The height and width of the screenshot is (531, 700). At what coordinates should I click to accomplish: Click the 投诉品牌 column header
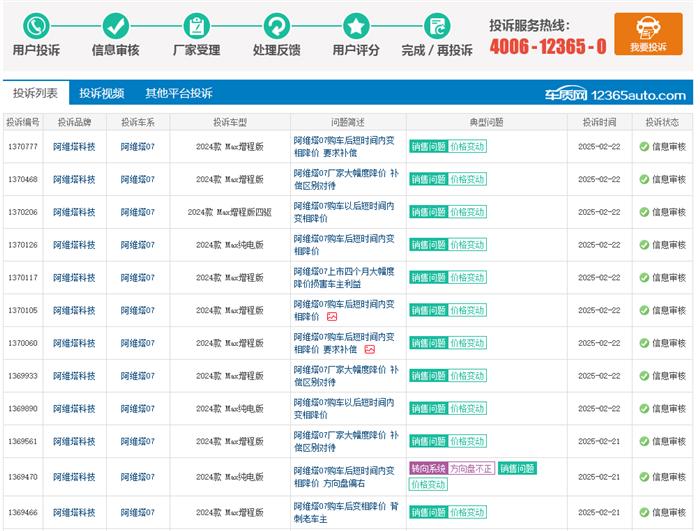pos(74,122)
